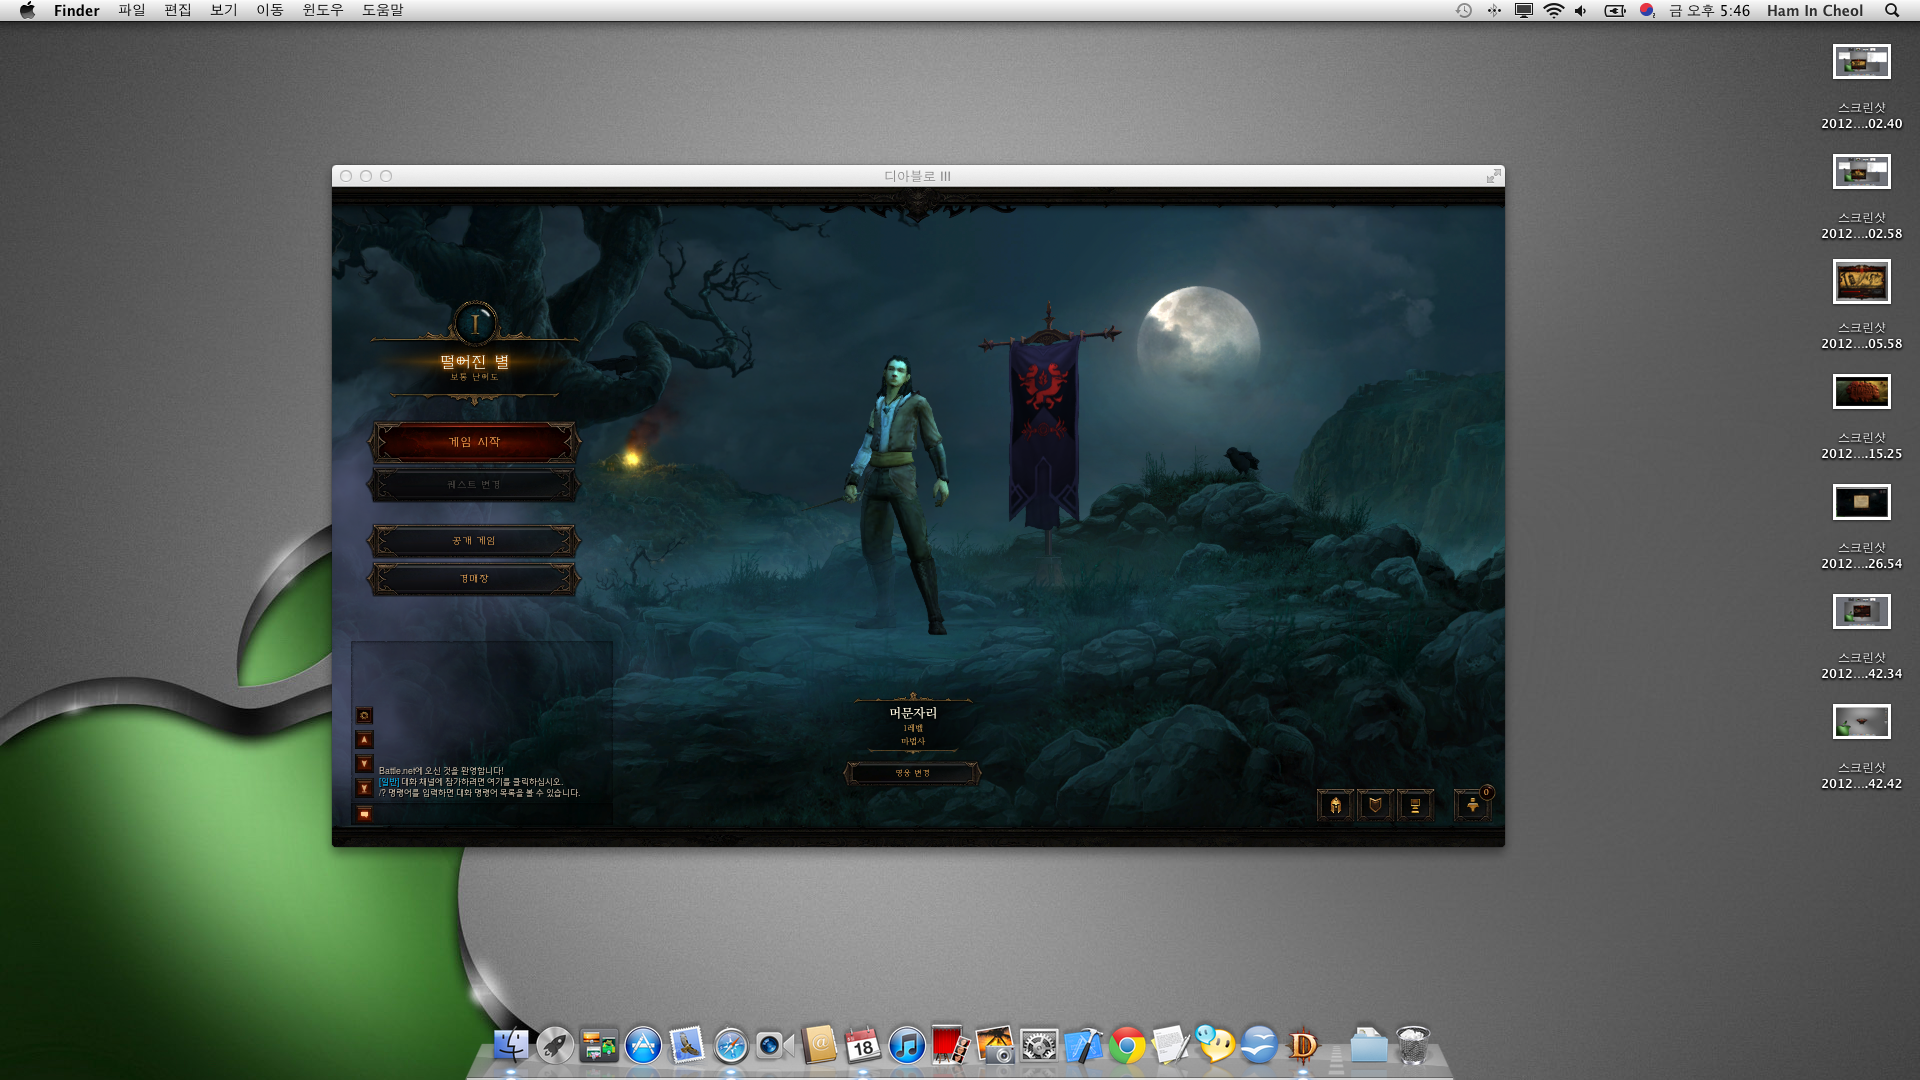Click the 퀘스트 변경 (Change Quest) button
This screenshot has height=1080, width=1920.
pyautogui.click(x=474, y=485)
